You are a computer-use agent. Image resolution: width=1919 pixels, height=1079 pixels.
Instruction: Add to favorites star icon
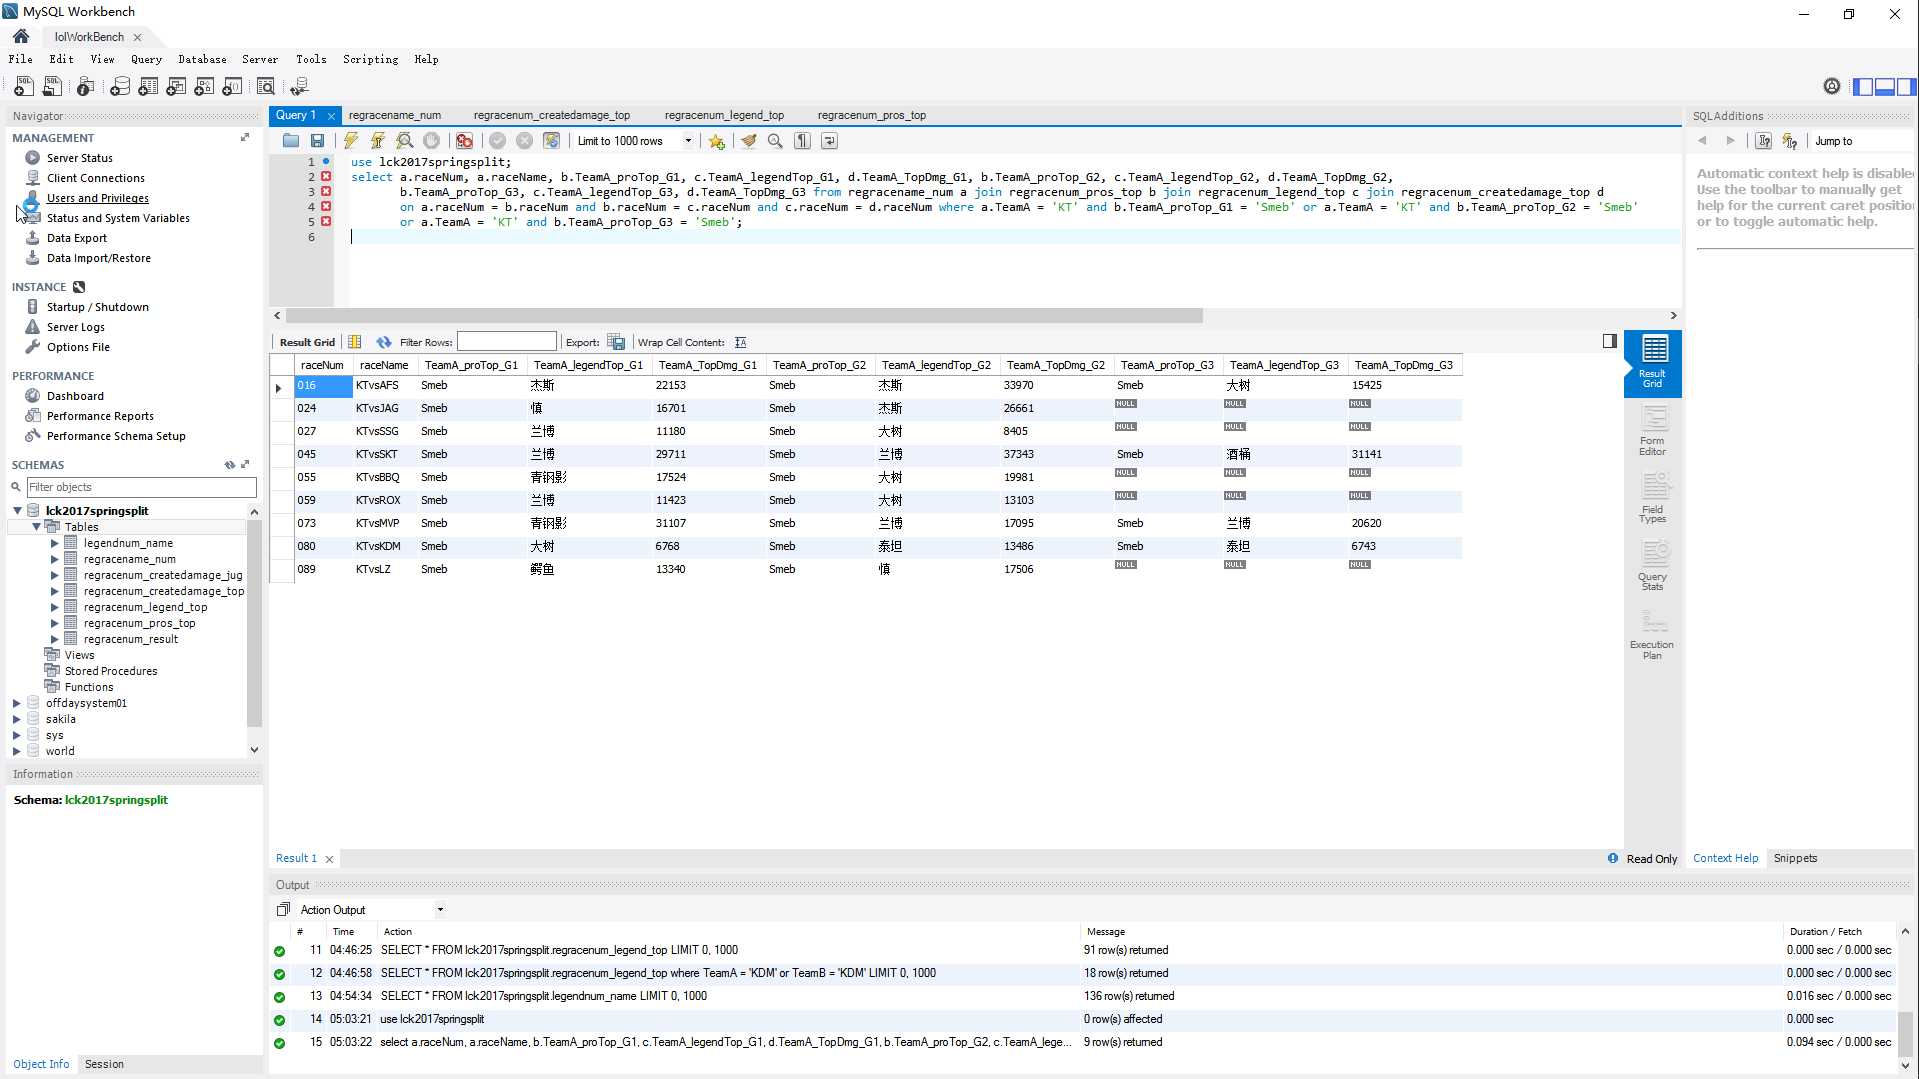pos(717,141)
